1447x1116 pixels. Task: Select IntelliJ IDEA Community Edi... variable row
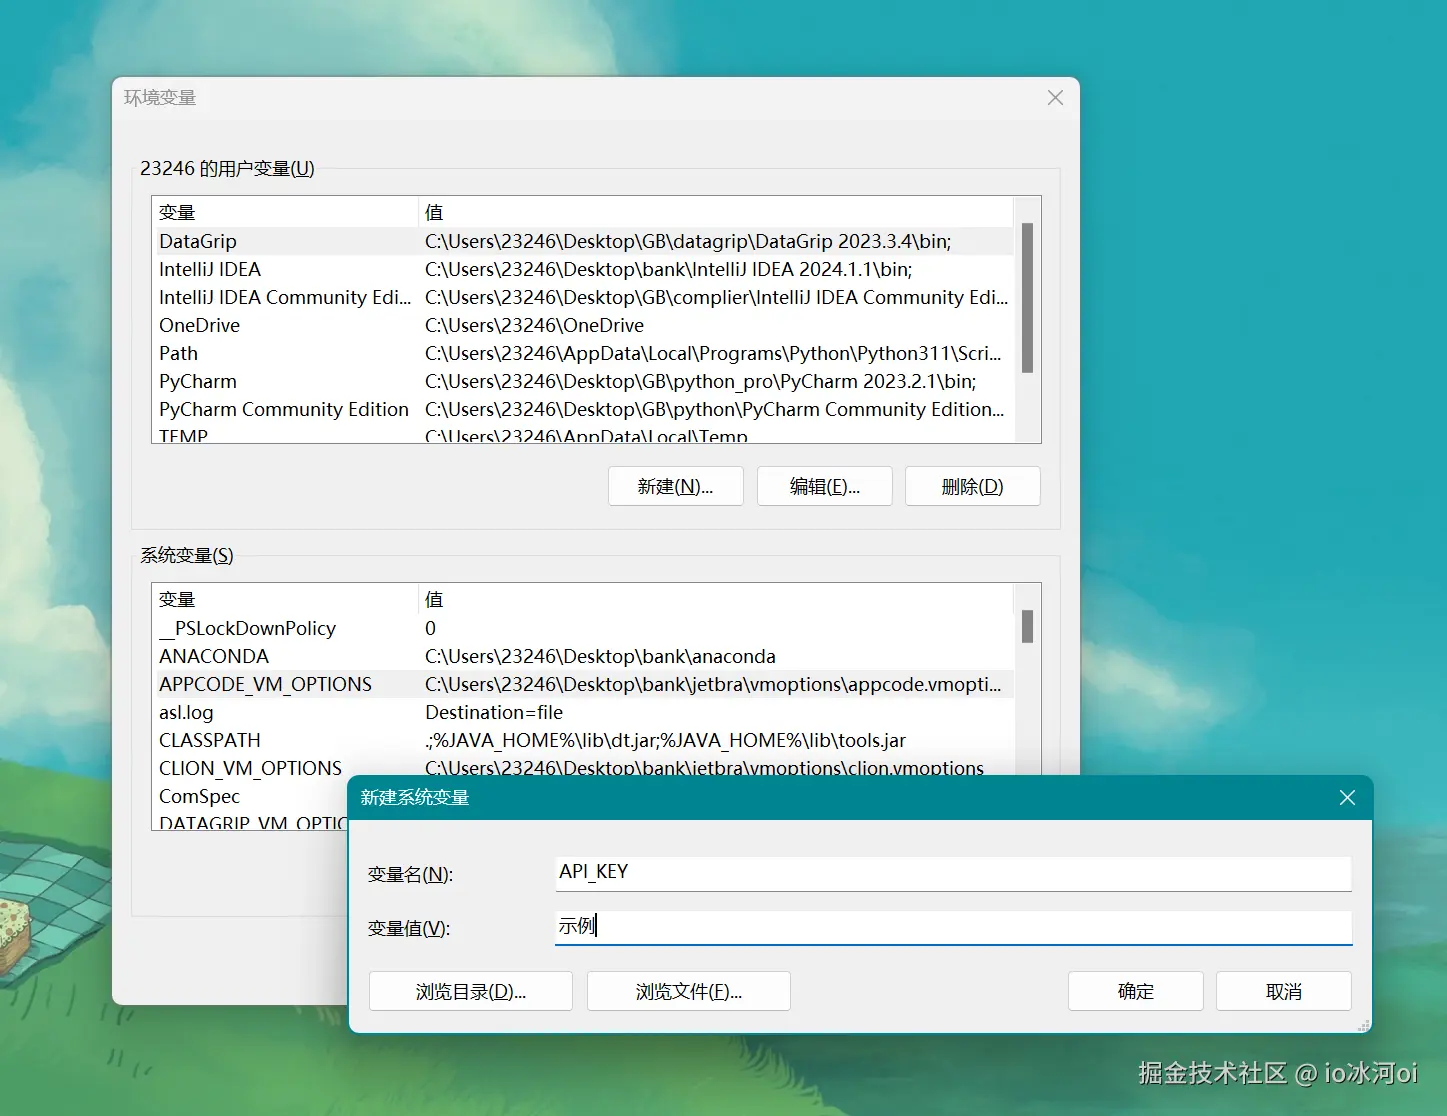click(x=583, y=297)
